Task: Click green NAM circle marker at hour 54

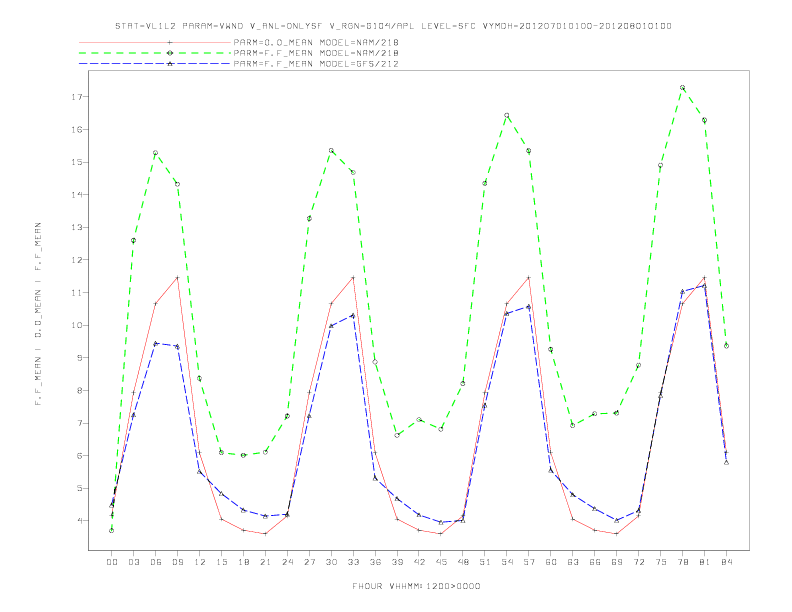Action: point(507,116)
